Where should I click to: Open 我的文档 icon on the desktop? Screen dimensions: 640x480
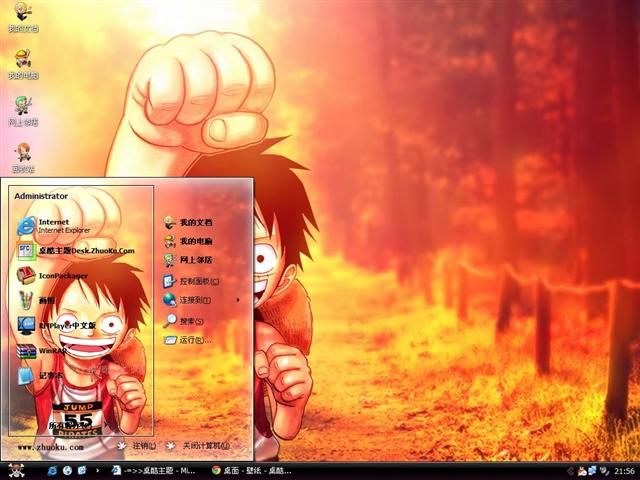(x=23, y=17)
